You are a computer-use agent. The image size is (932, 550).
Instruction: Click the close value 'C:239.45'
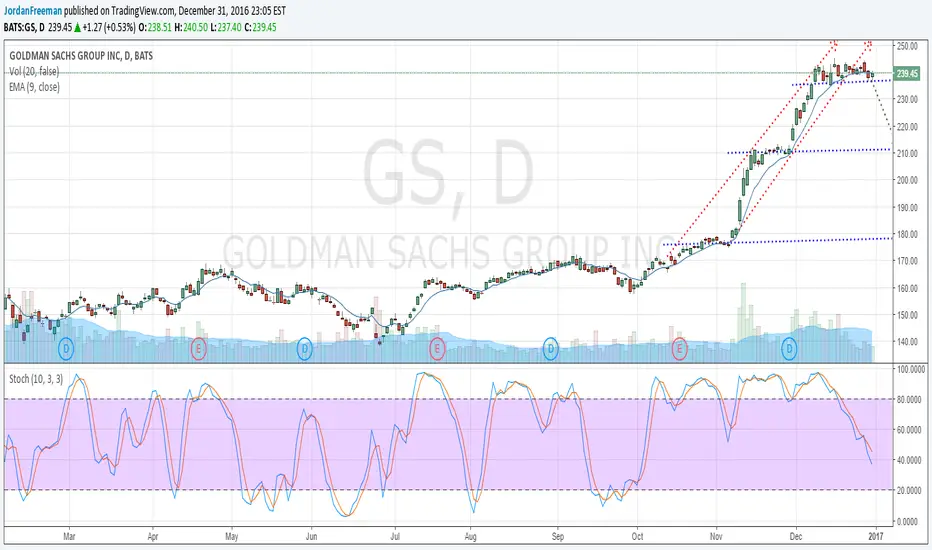click(260, 27)
